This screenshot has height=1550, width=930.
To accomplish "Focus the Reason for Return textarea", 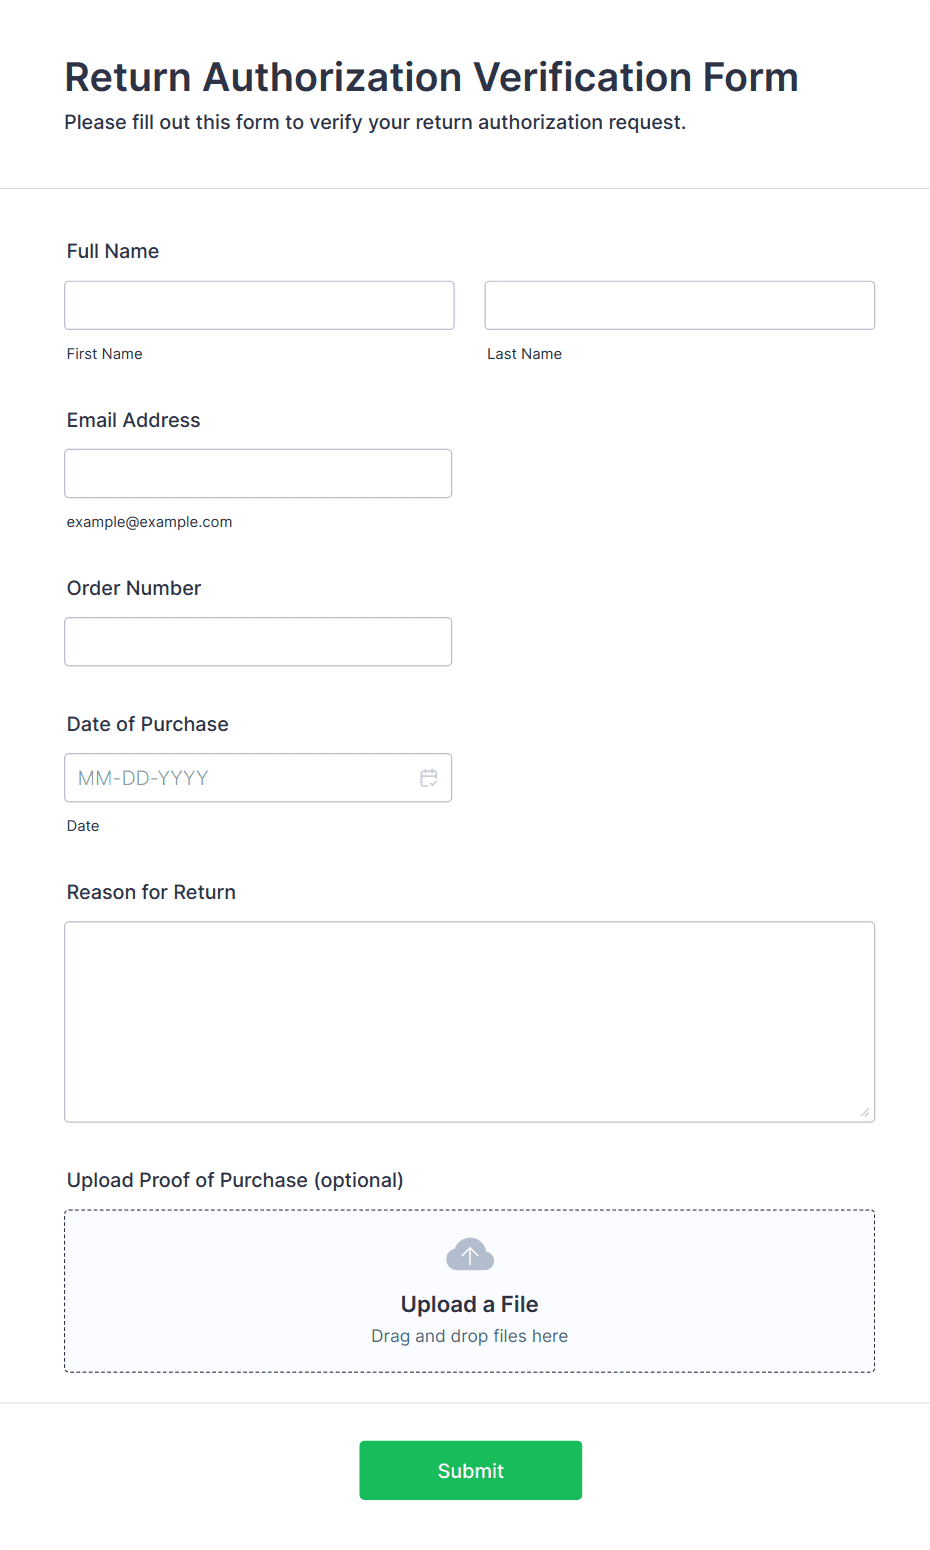I will (x=470, y=1021).
